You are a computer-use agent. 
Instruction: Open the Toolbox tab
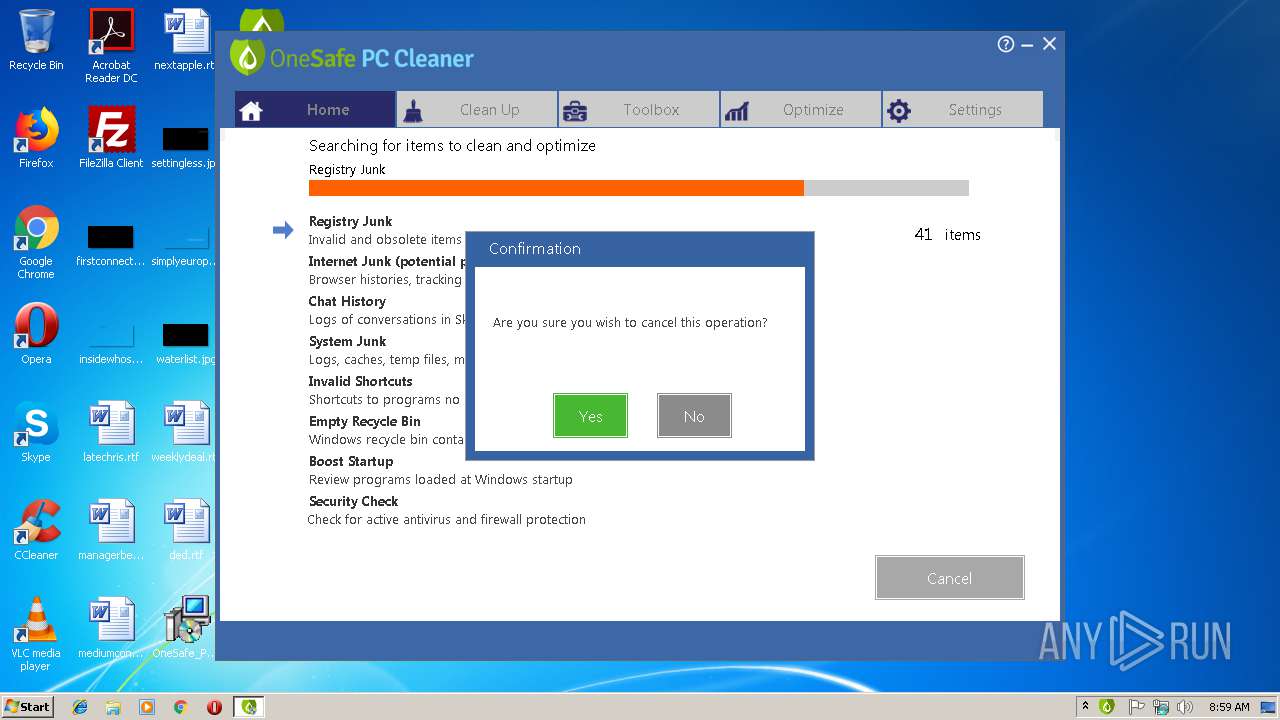point(639,110)
